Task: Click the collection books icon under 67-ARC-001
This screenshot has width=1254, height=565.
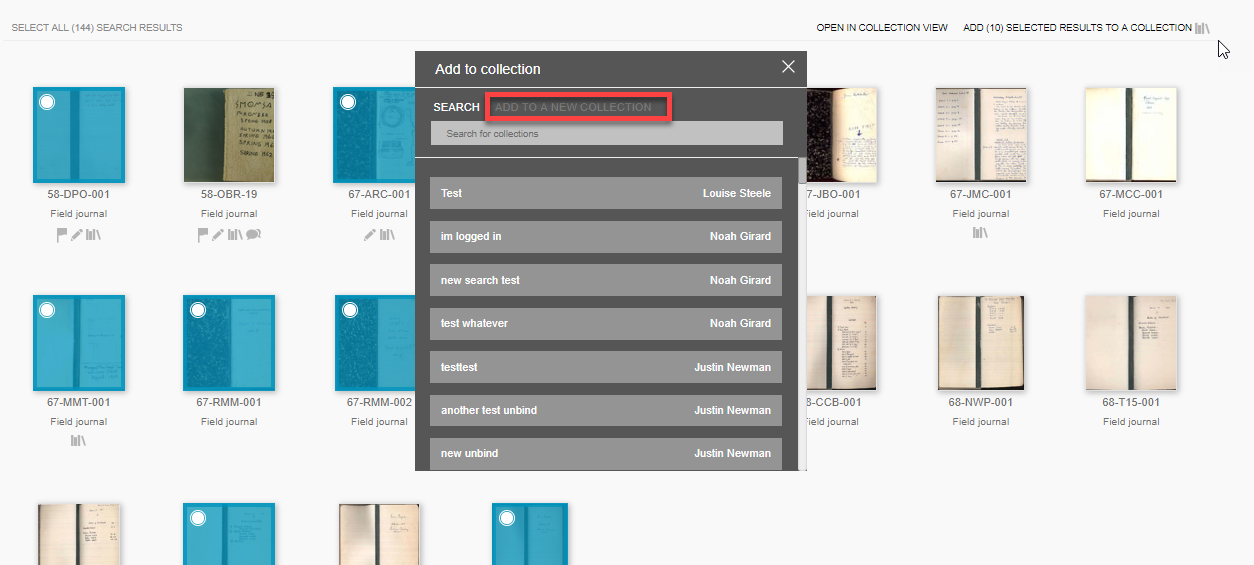Action: tap(387, 235)
